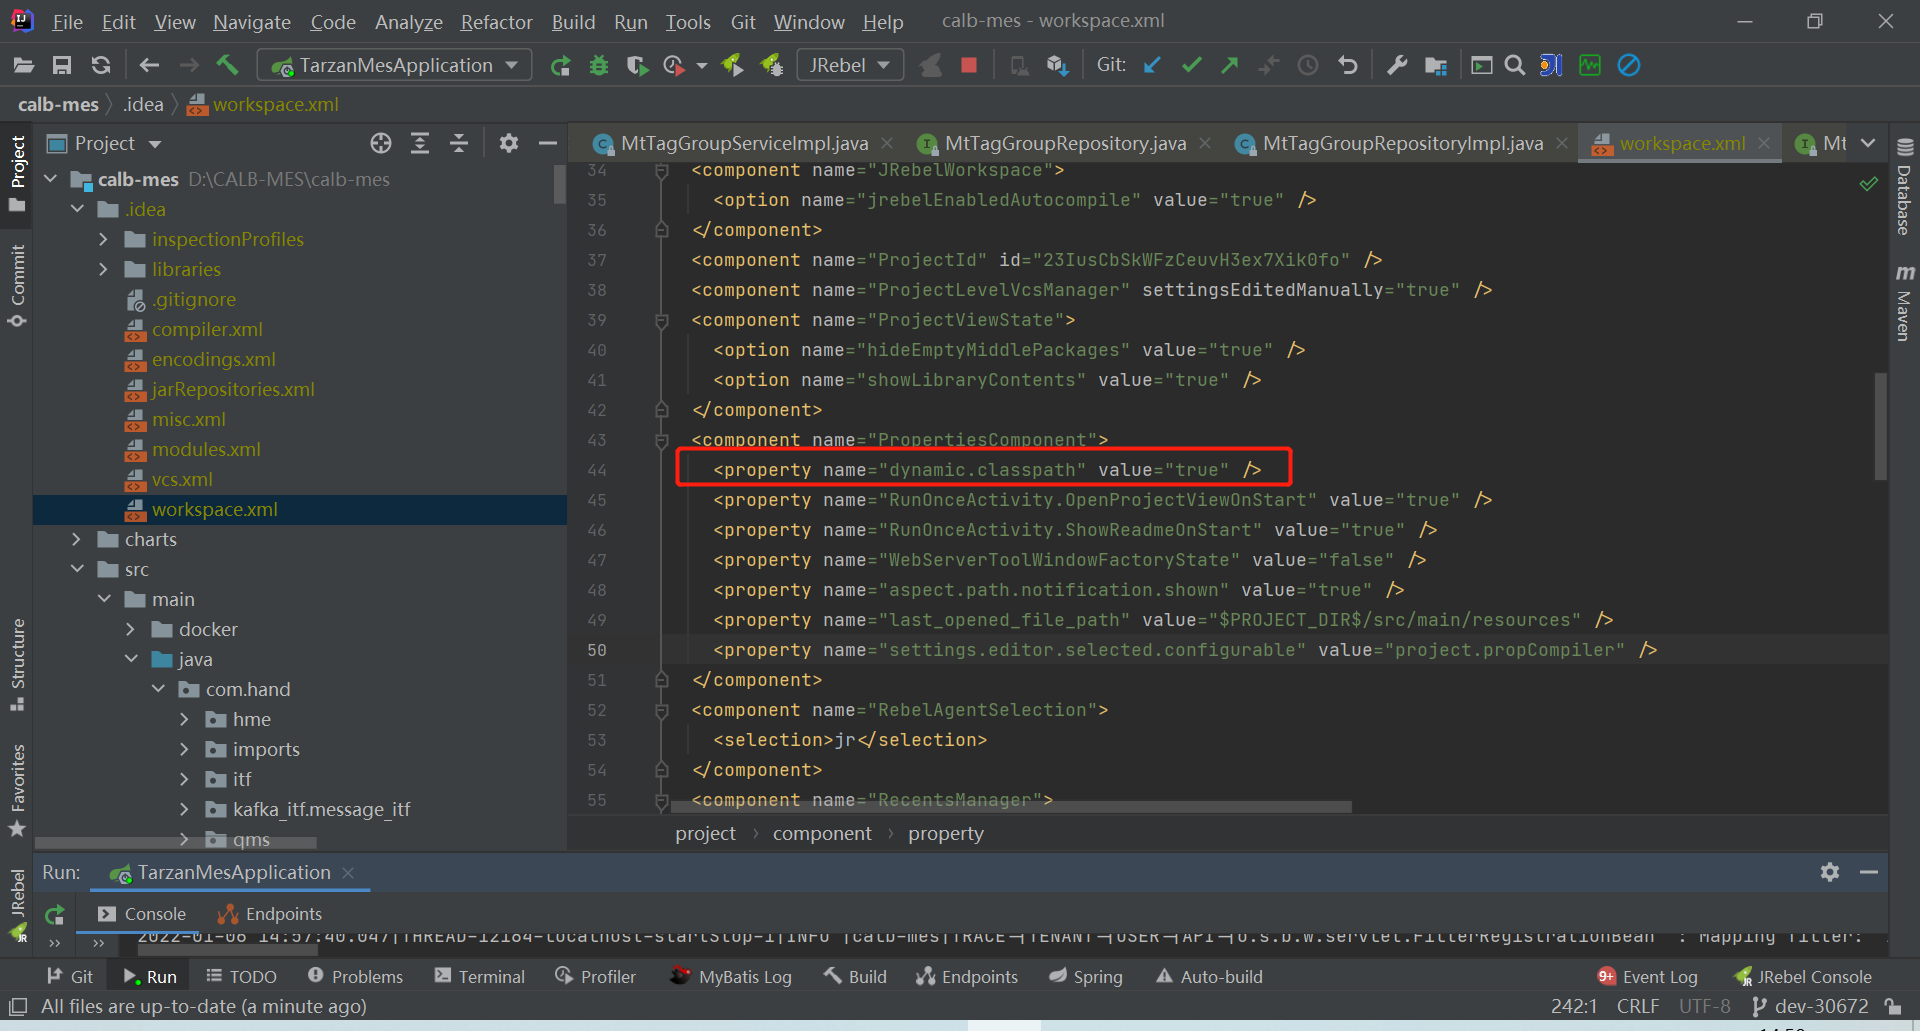Open the Navigate menu

252,22
